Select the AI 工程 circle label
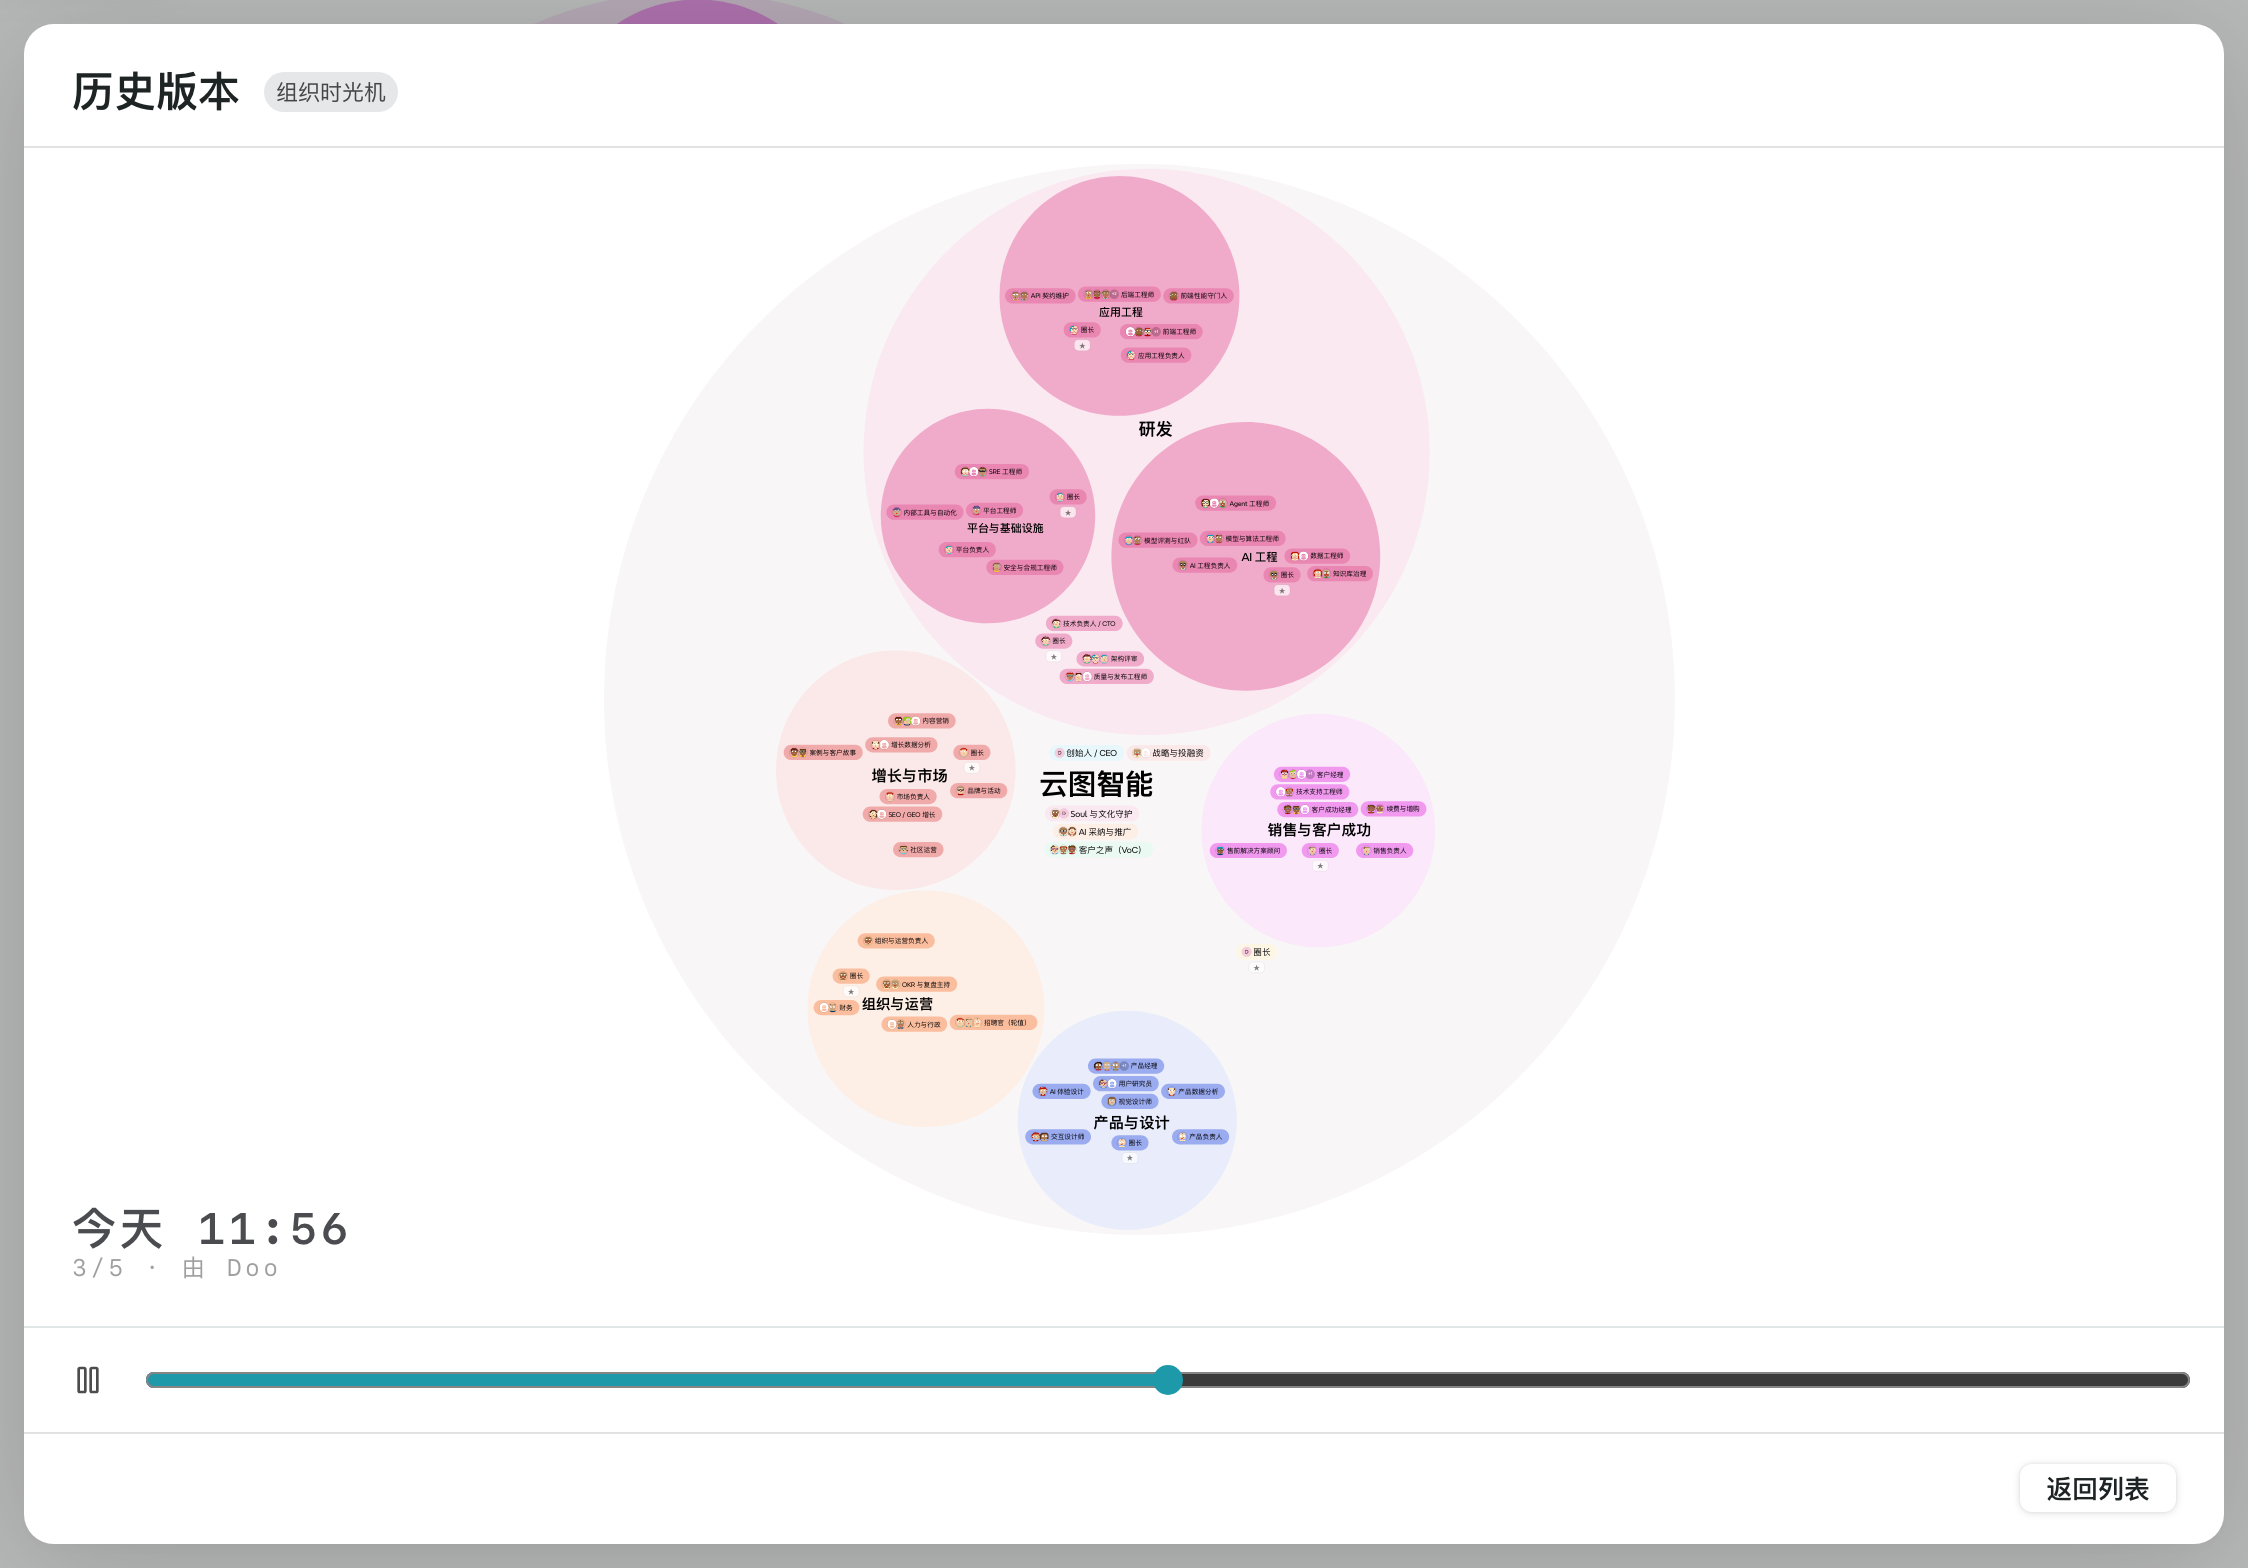Viewport: 2248px width, 1568px height. point(1259,557)
